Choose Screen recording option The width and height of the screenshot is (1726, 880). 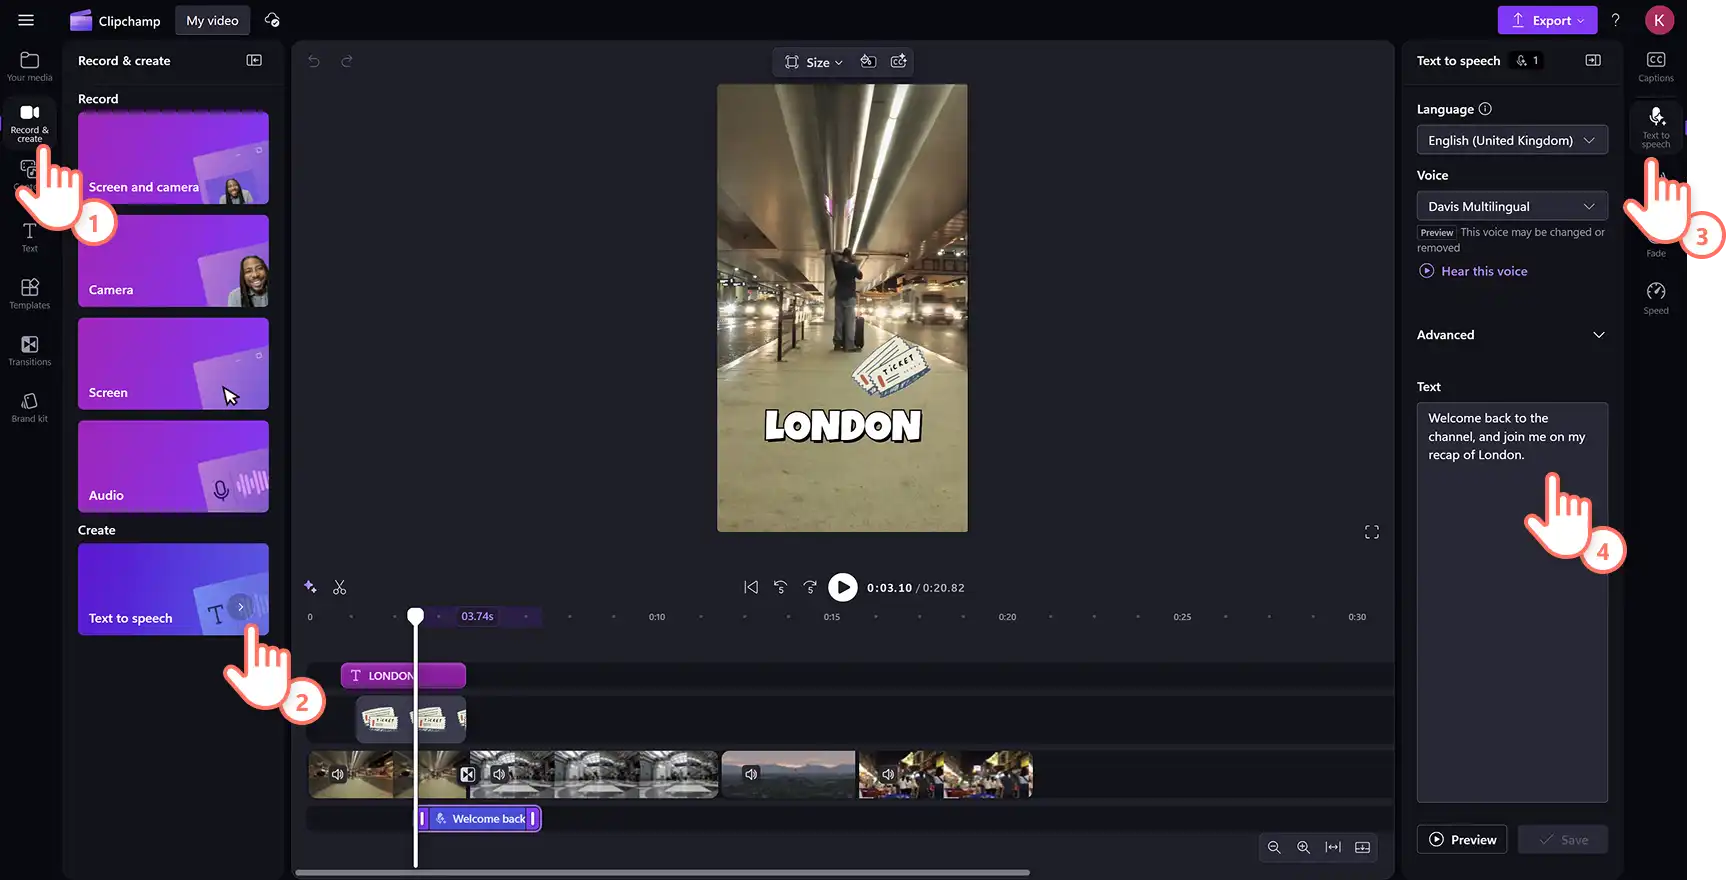[x=173, y=363]
